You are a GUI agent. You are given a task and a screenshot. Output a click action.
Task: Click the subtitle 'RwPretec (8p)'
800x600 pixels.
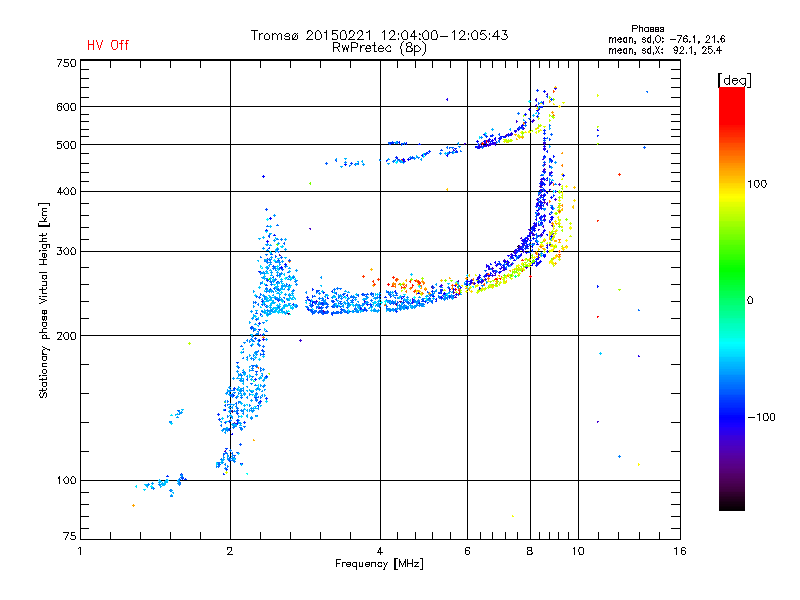(379, 48)
